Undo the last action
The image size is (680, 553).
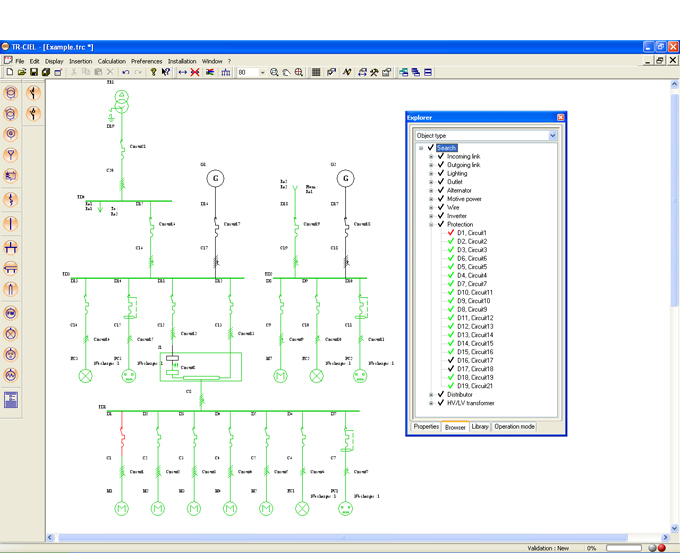(x=126, y=72)
